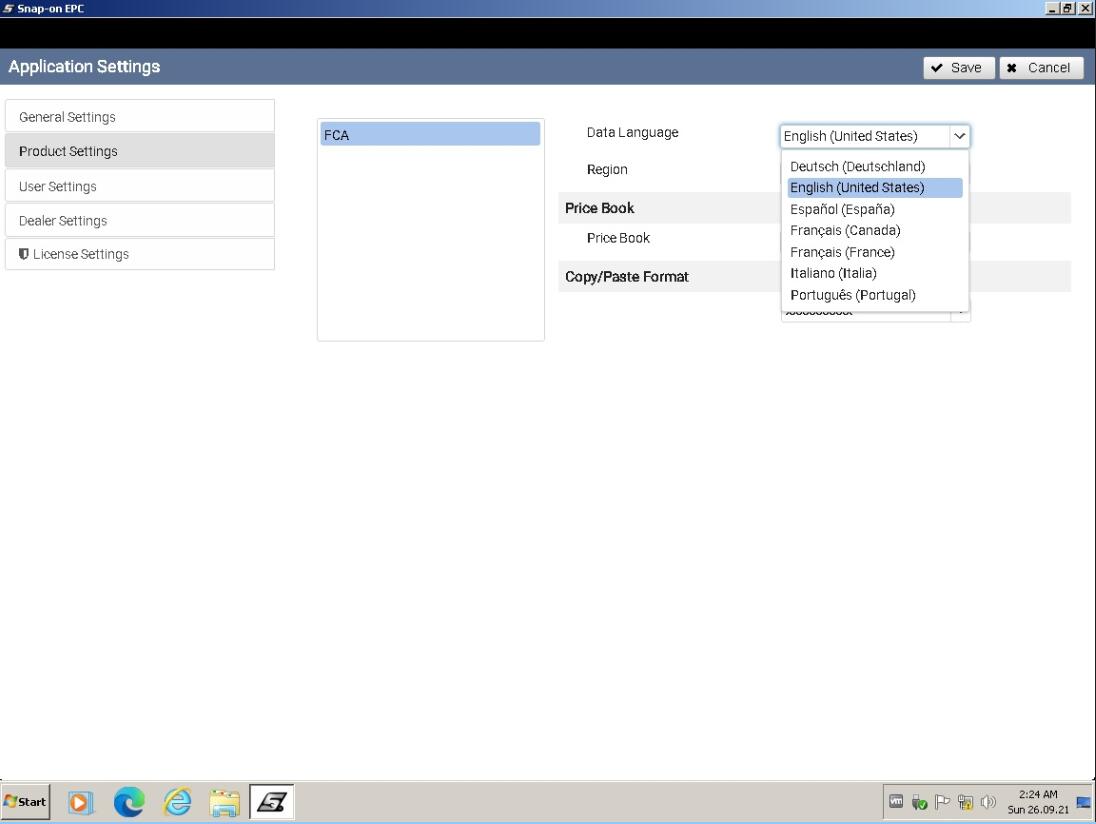The width and height of the screenshot is (1096, 824).
Task: Click the Snap-on EPC title bar logo
Action: pyautogui.click(x=8, y=8)
